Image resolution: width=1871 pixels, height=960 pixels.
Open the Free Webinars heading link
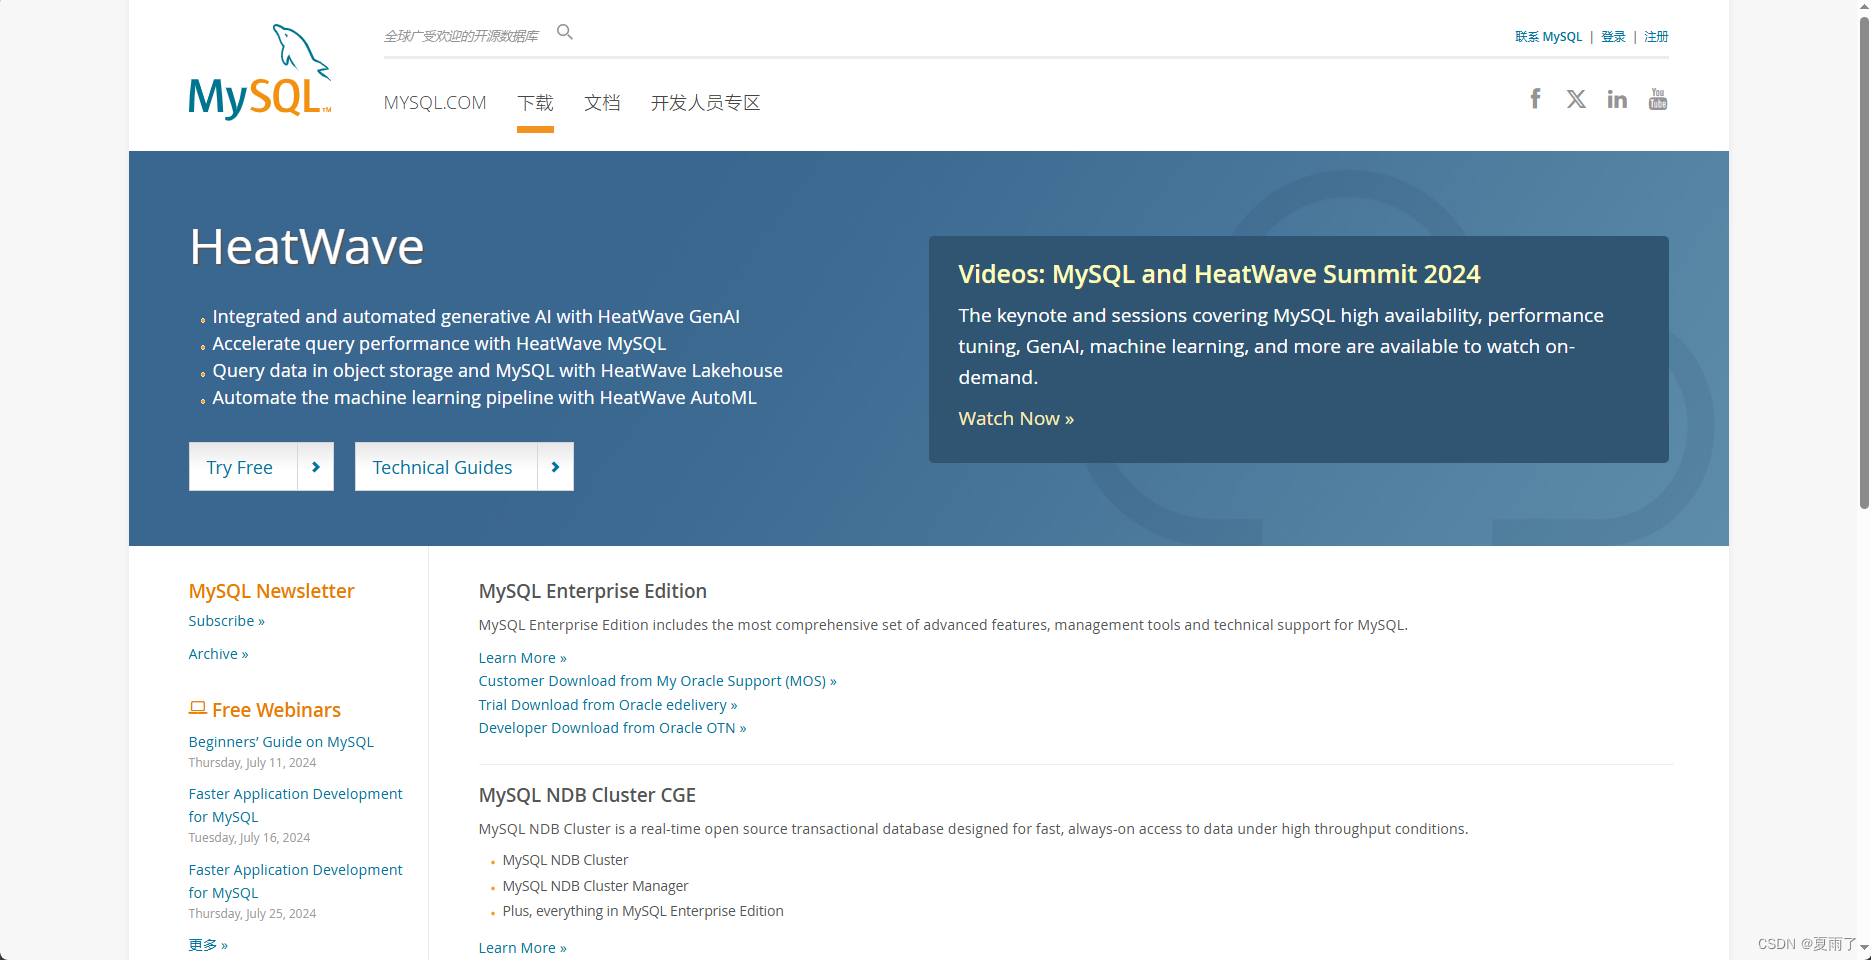276,710
